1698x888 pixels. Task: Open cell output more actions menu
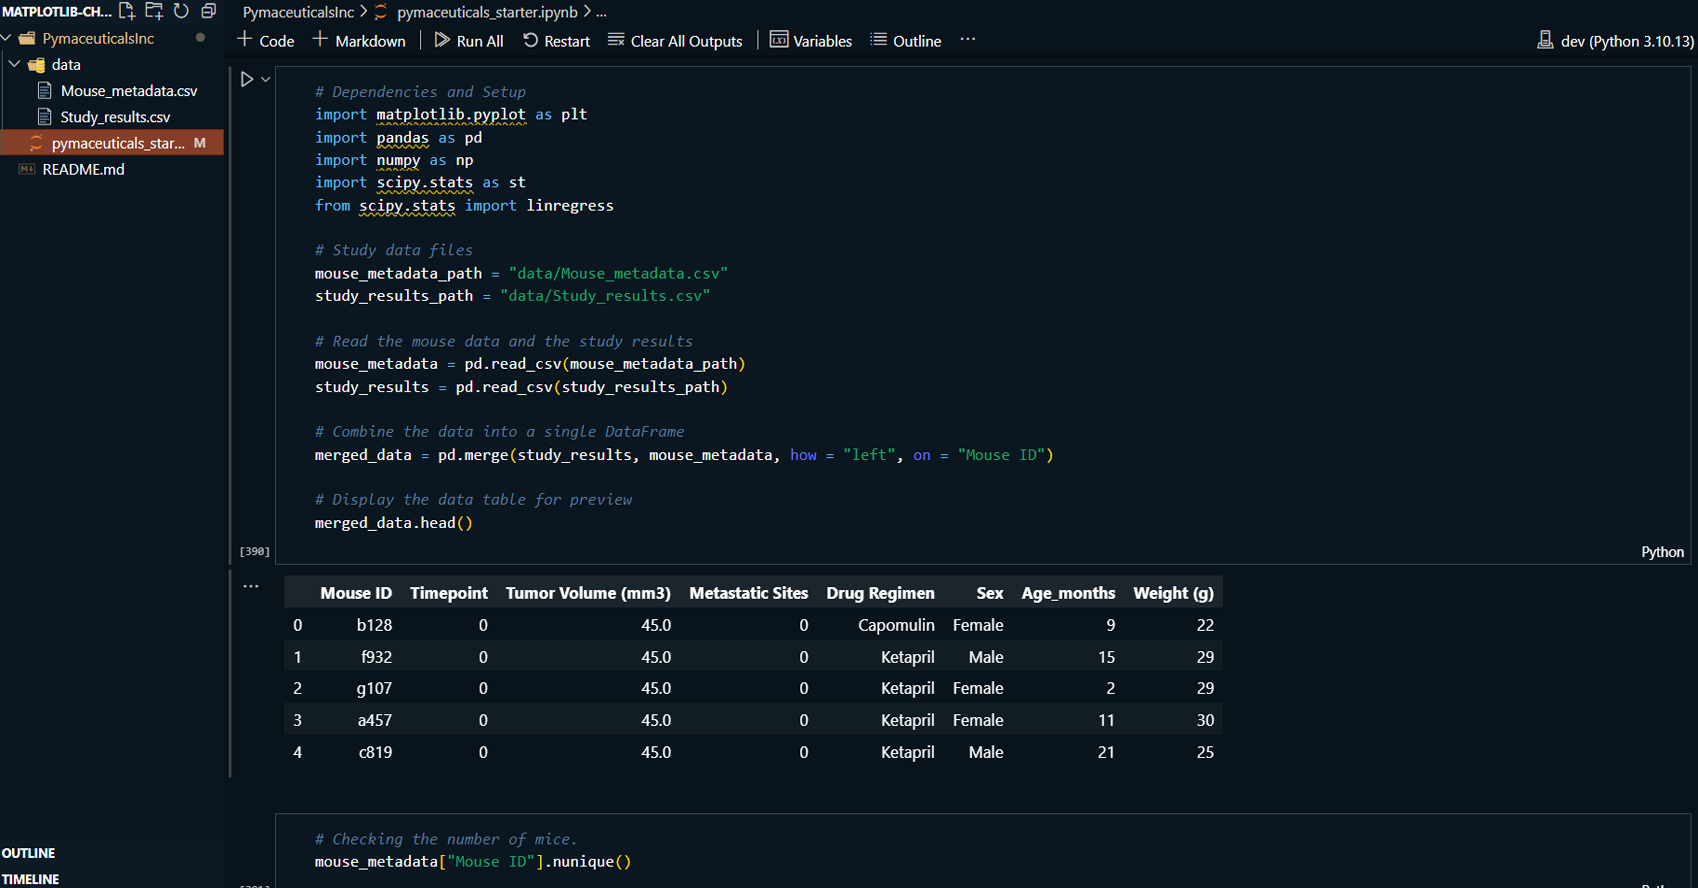click(x=251, y=587)
